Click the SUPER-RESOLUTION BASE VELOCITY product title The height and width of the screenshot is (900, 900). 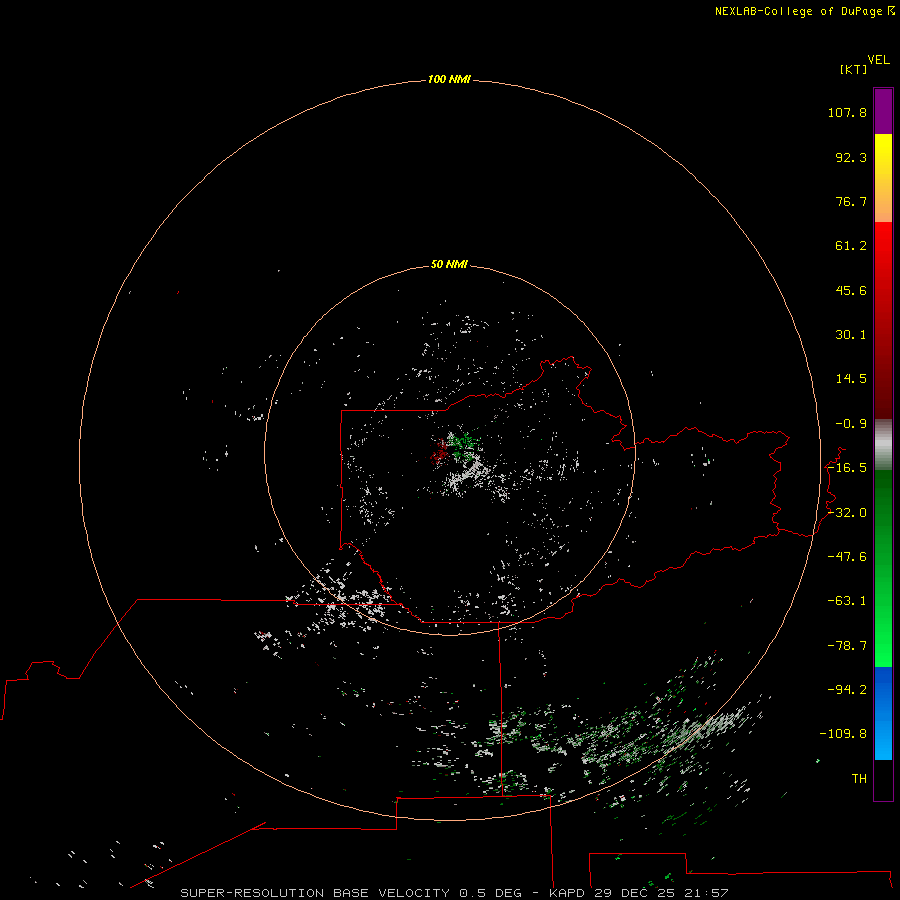pyautogui.click(x=315, y=893)
